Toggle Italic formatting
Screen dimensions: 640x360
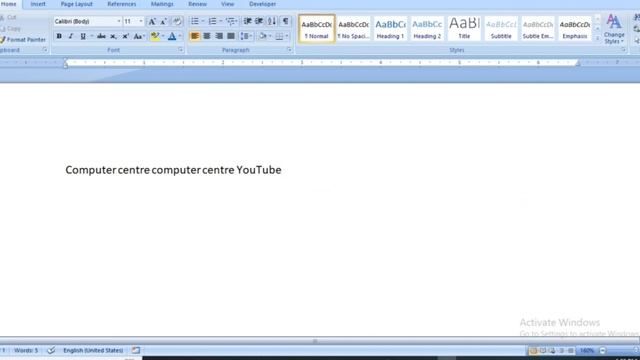[x=71, y=36]
